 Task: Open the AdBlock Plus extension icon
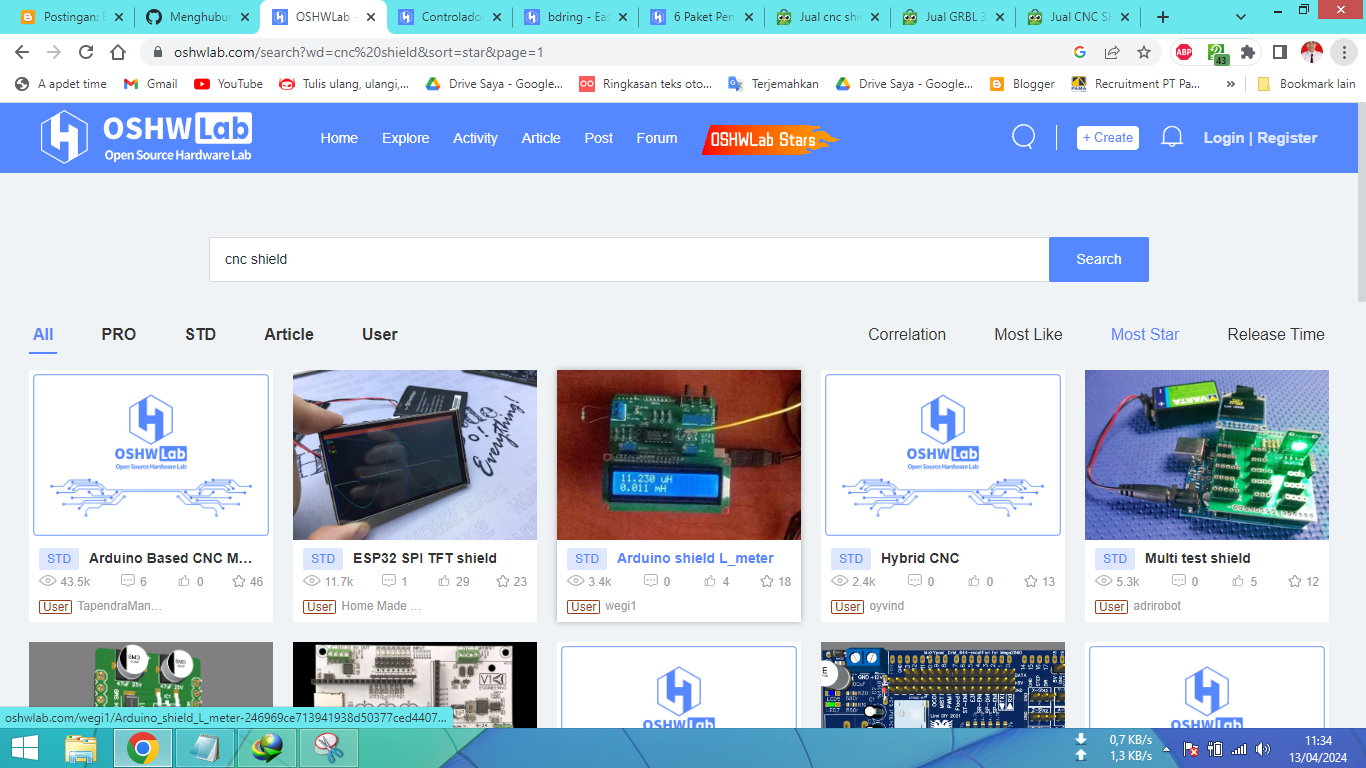[1184, 52]
